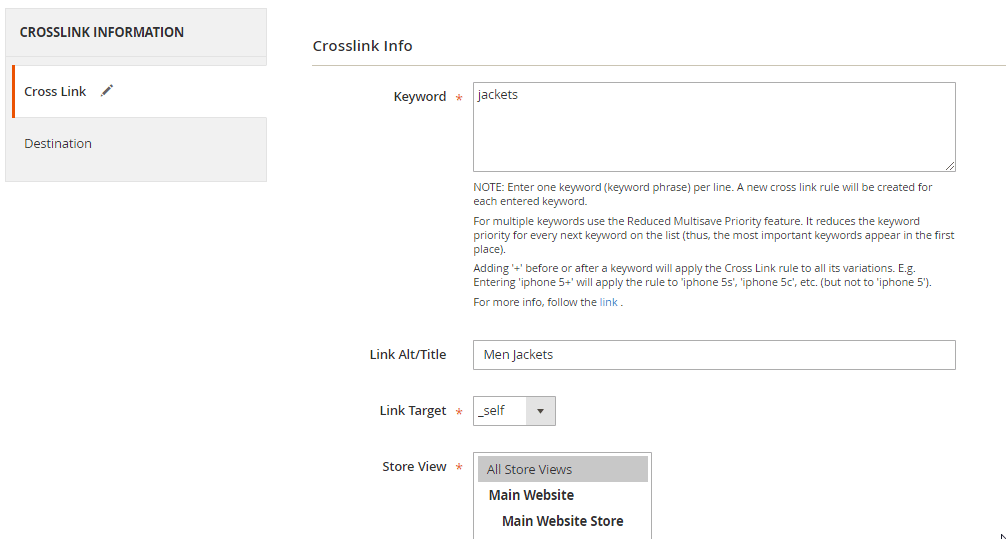Choose Main Website in Store View list

coord(531,495)
